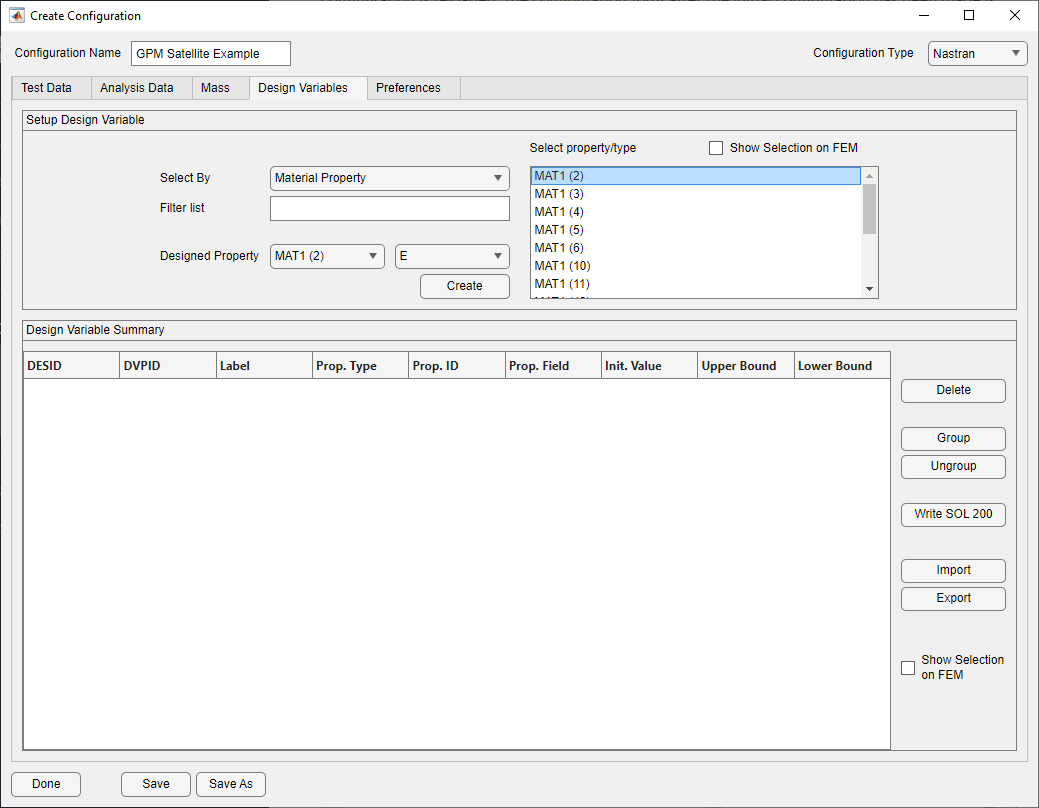Click the property list scroll-up arrow
Screen dimensions: 1039x808
(869, 176)
